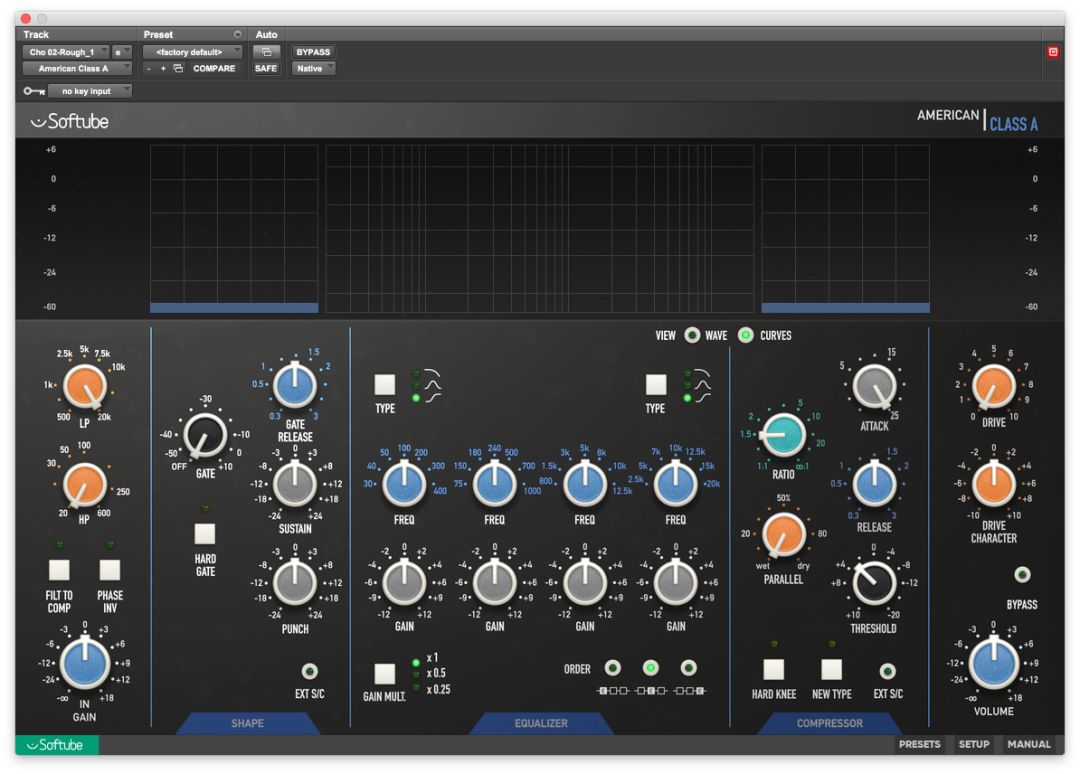Open the PRESETS menu in bottom bar

coord(920,744)
